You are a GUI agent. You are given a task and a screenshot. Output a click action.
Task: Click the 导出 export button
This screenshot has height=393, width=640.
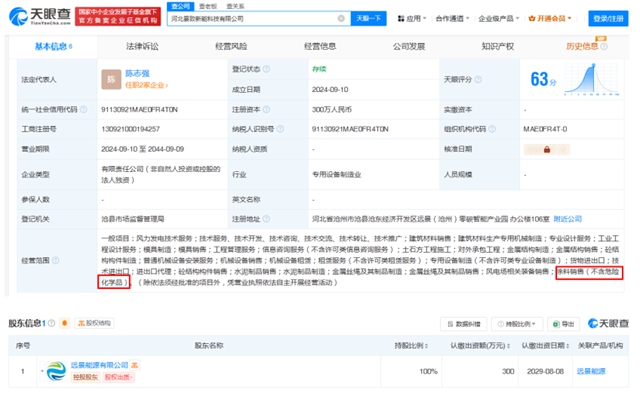click(x=564, y=324)
